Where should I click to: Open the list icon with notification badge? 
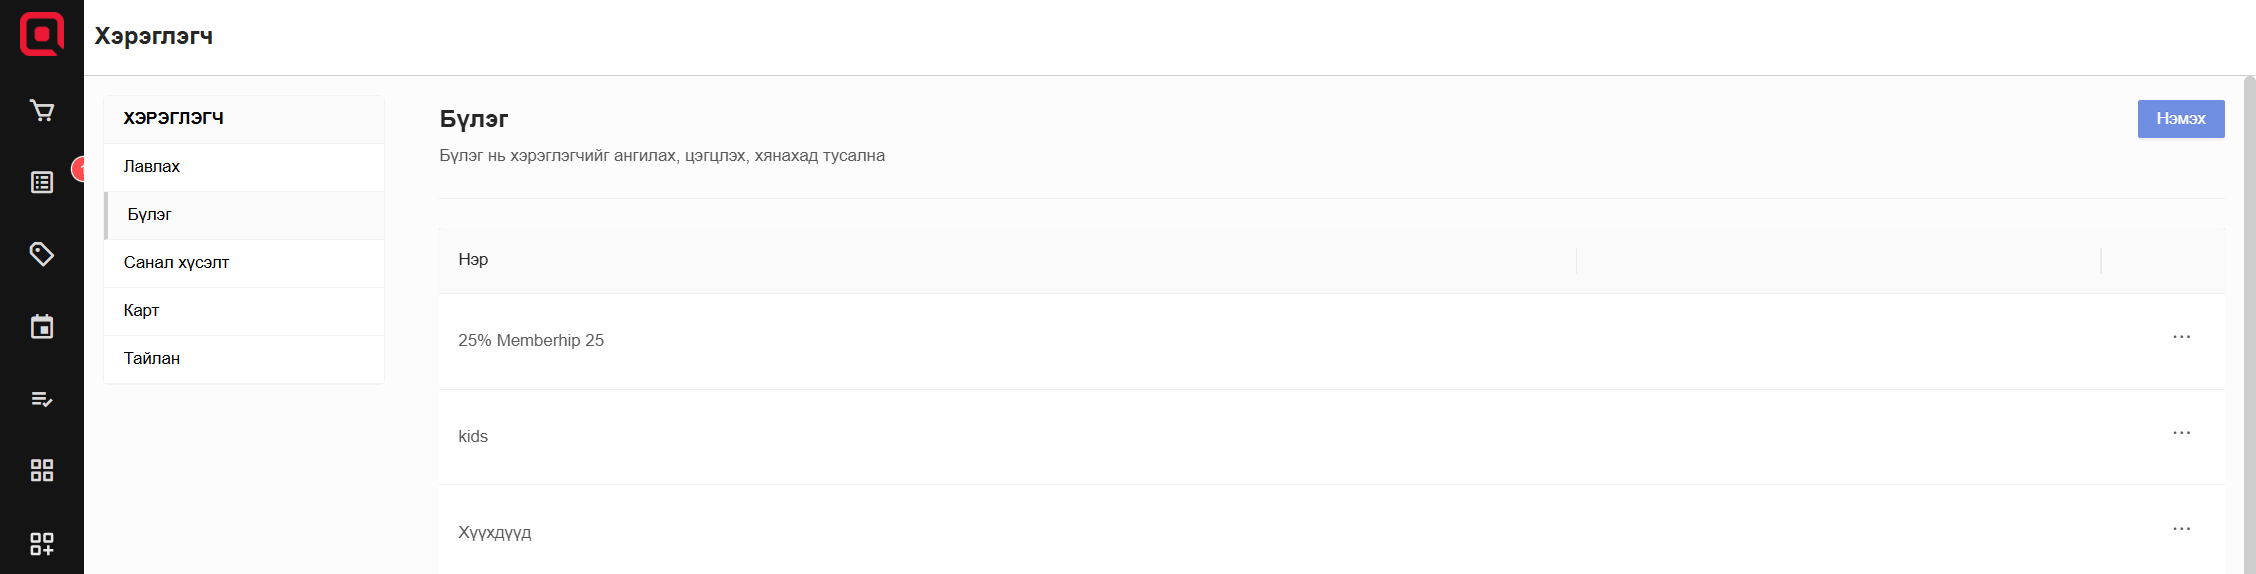(x=42, y=182)
